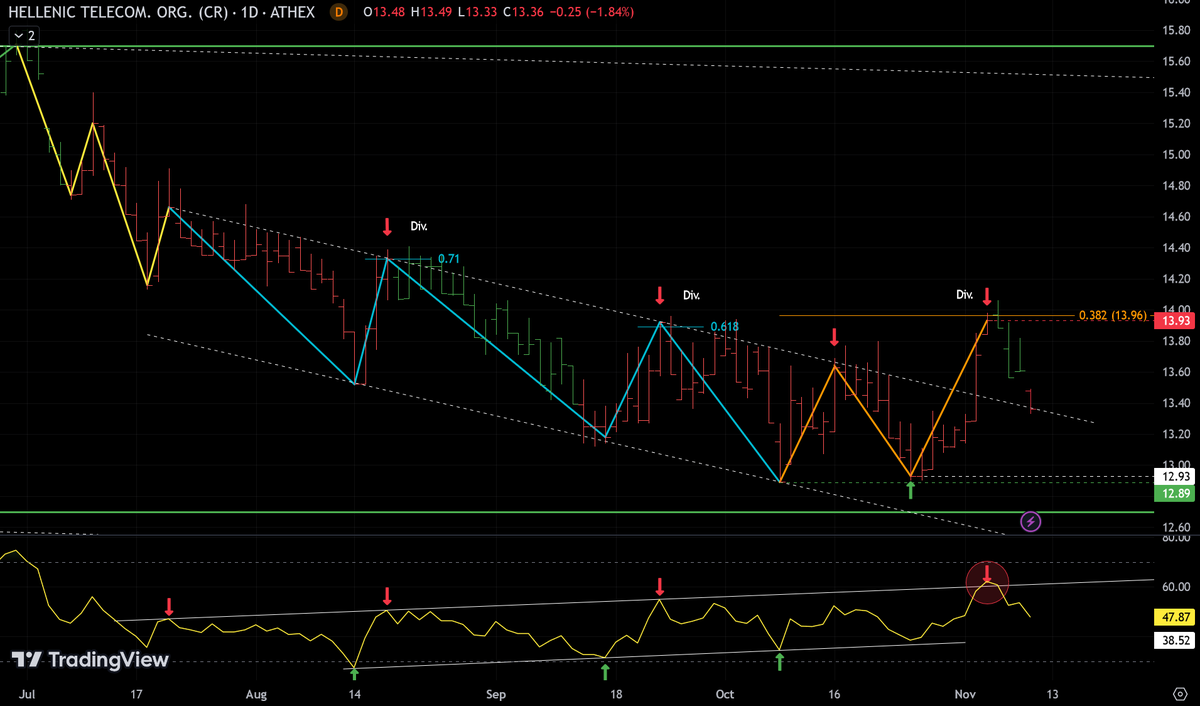Open the purple lightning events marker
The image size is (1200, 706).
1032,521
